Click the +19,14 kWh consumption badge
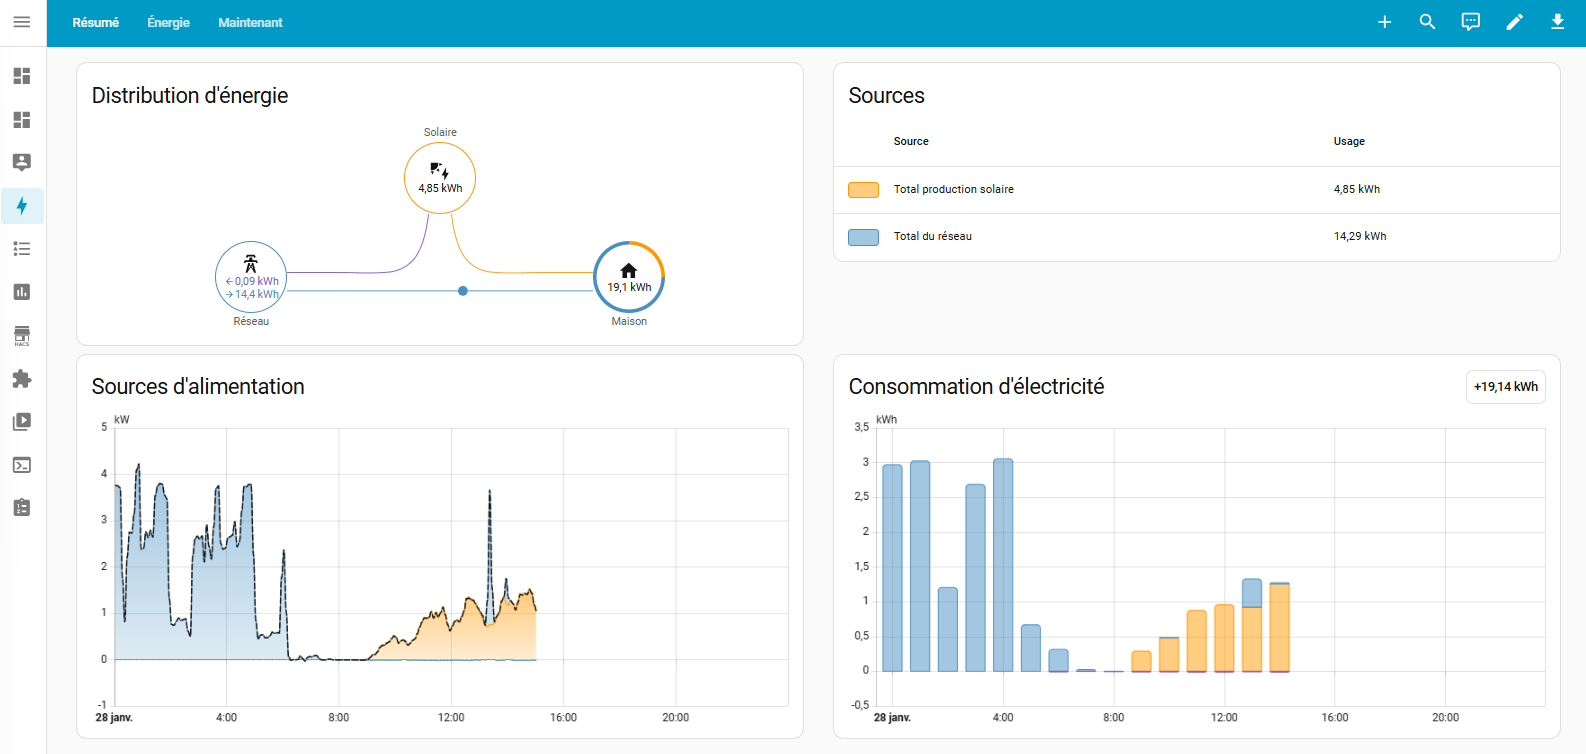 [x=1505, y=387]
